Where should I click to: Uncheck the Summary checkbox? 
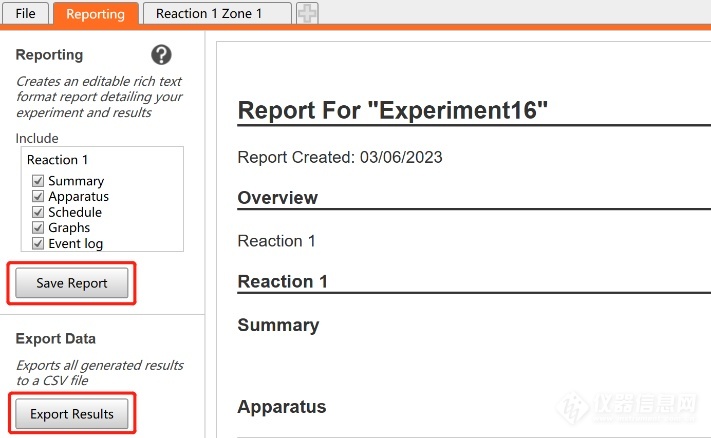click(x=38, y=181)
